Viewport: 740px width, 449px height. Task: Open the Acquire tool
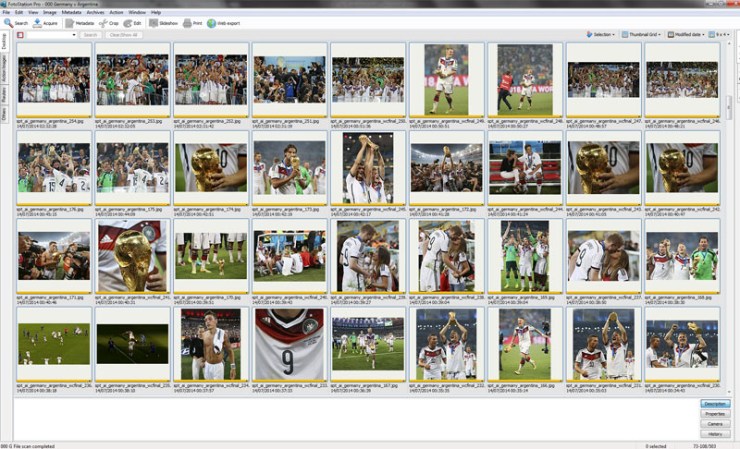click(x=44, y=22)
